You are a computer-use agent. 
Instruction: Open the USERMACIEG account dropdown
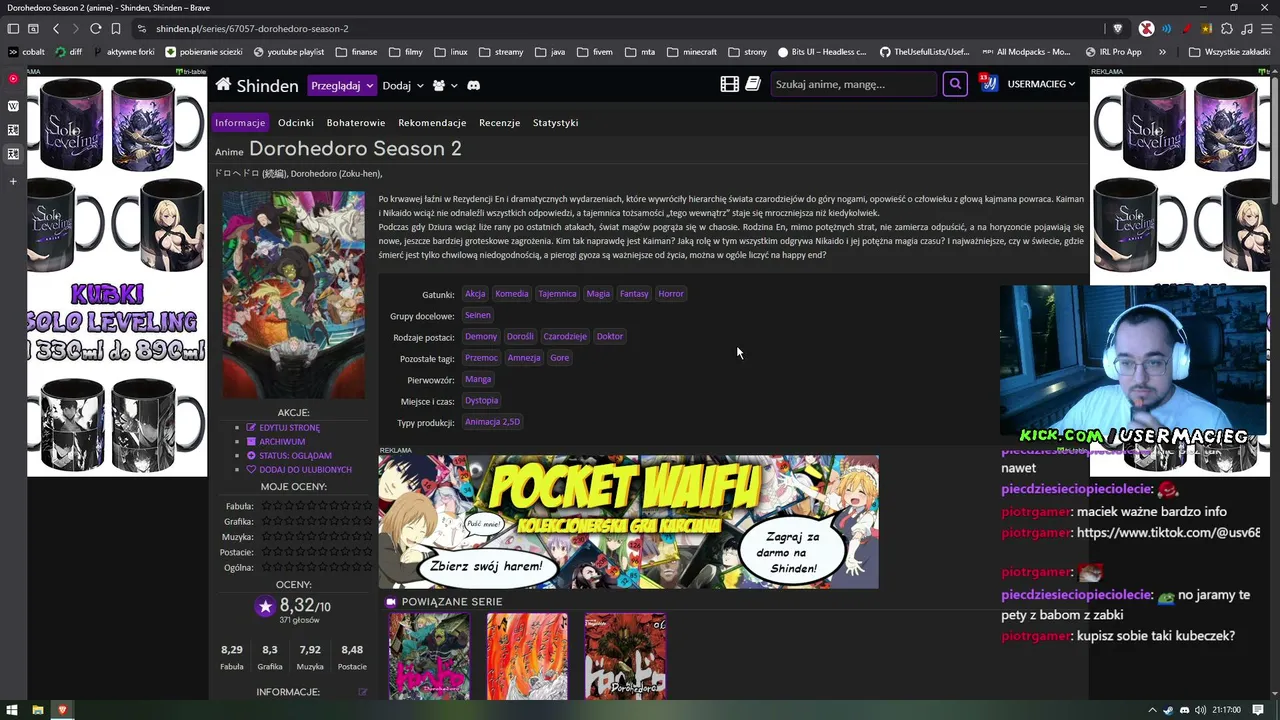coord(1041,84)
